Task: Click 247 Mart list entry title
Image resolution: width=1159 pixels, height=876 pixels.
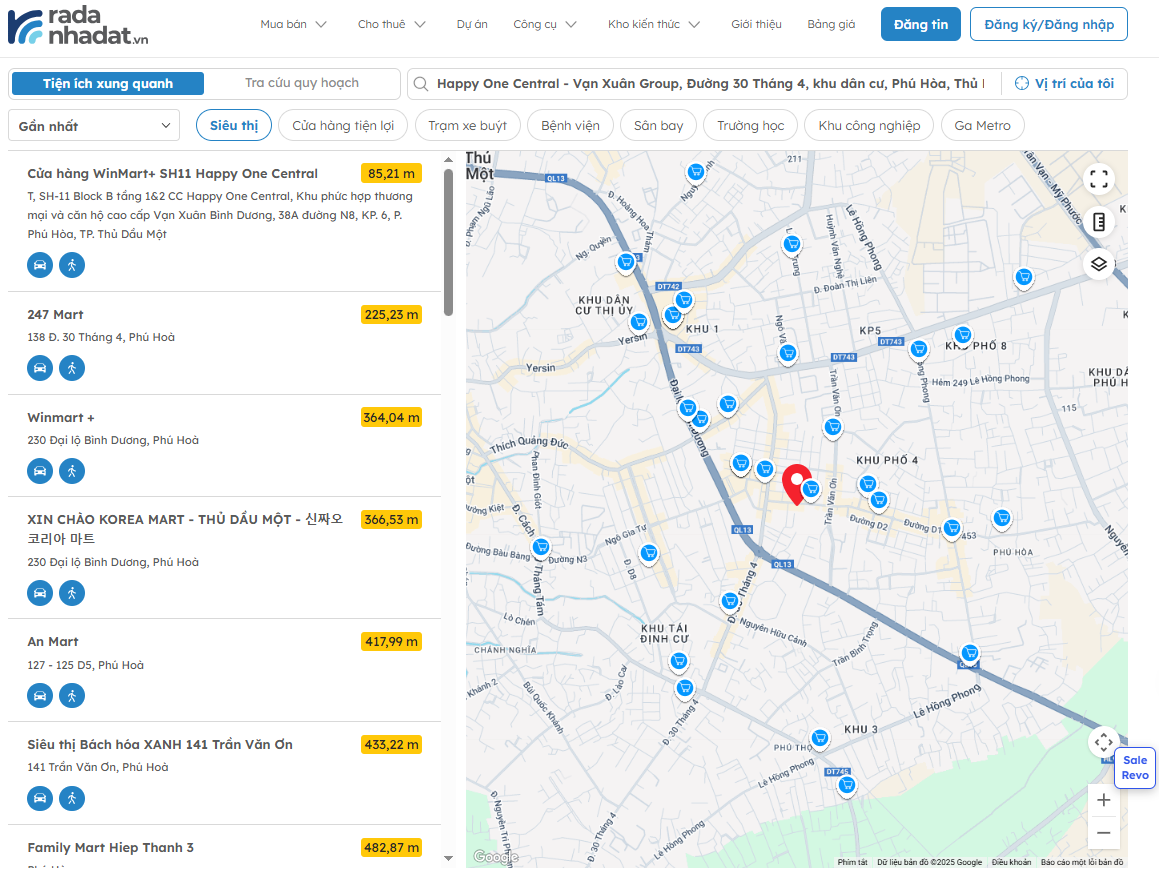Action: click(55, 314)
